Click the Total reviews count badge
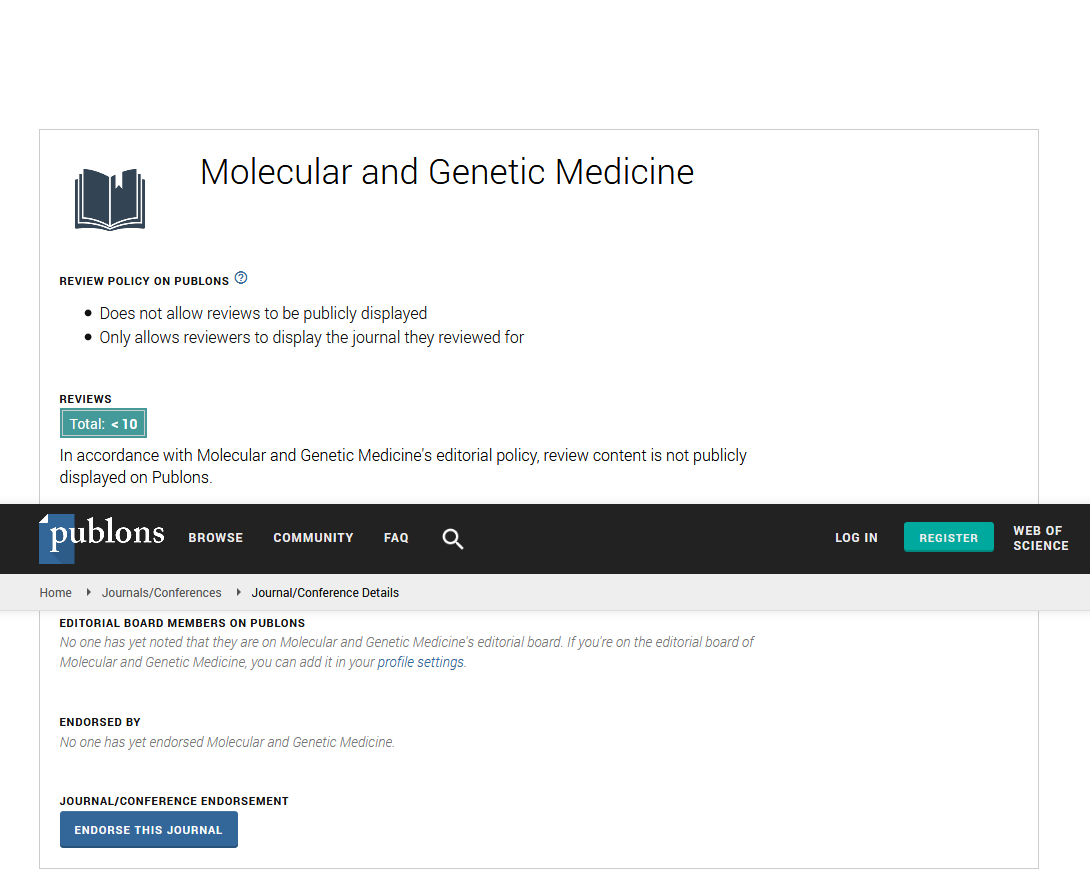1090x888 pixels. pos(103,424)
